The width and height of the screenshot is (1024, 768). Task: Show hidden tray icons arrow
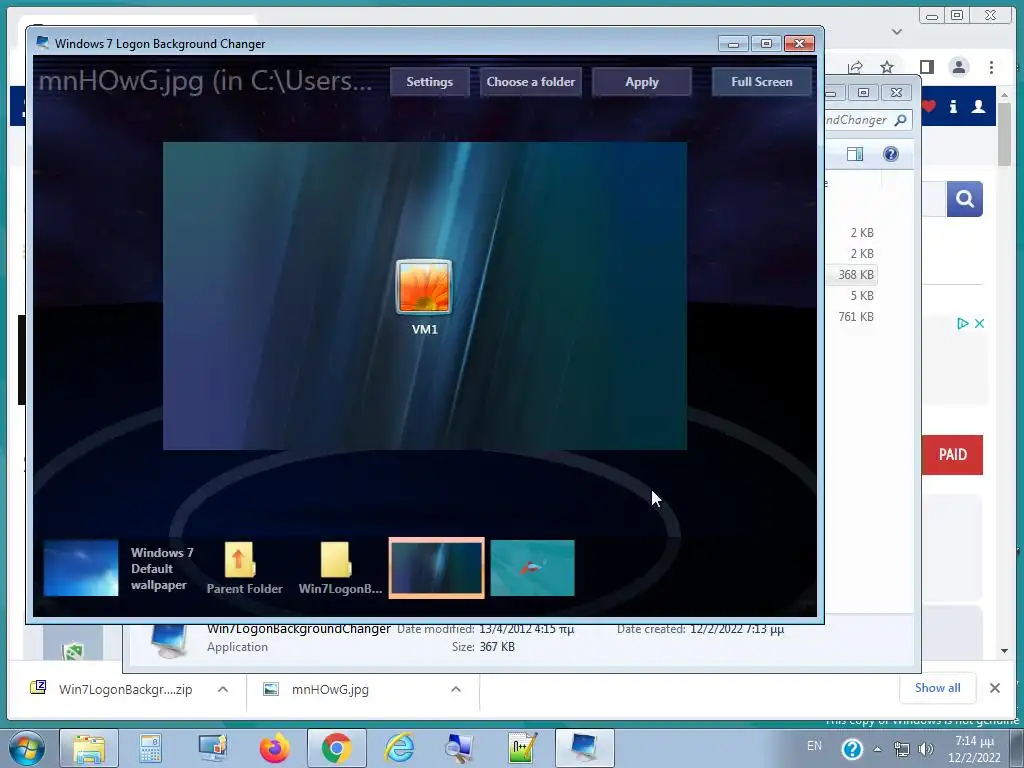pos(877,749)
